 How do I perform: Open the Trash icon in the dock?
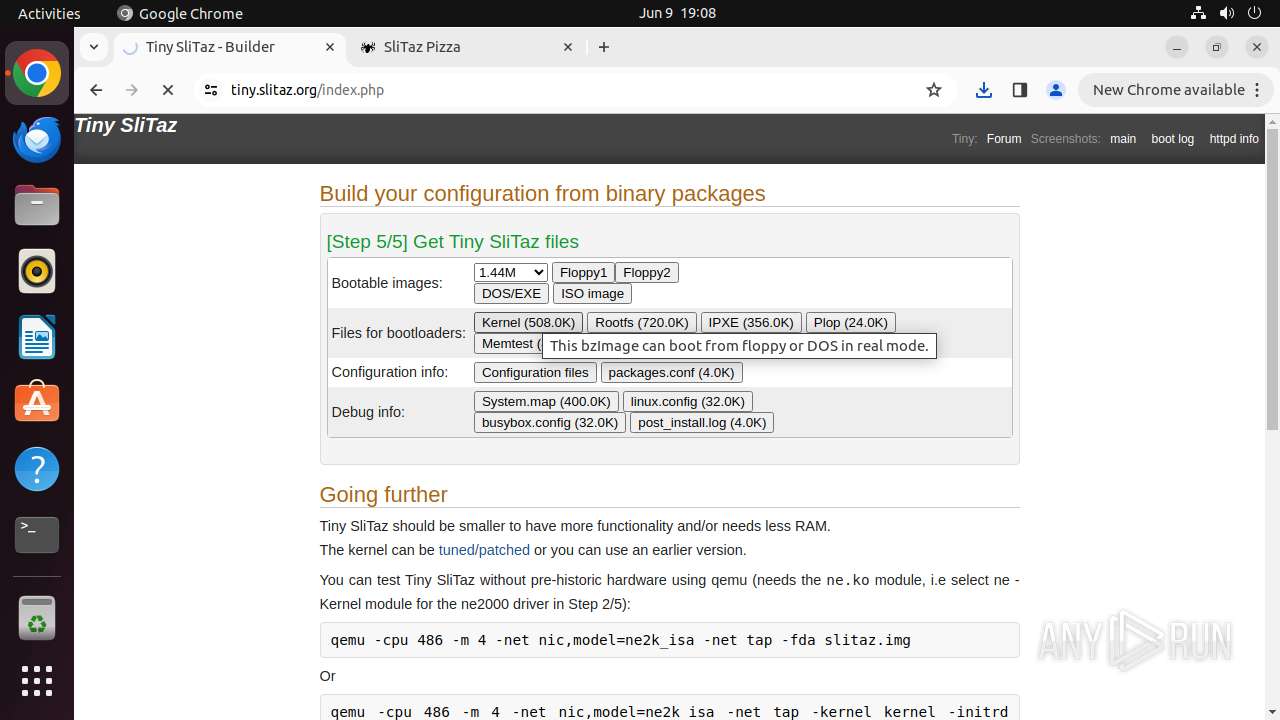(x=37, y=617)
